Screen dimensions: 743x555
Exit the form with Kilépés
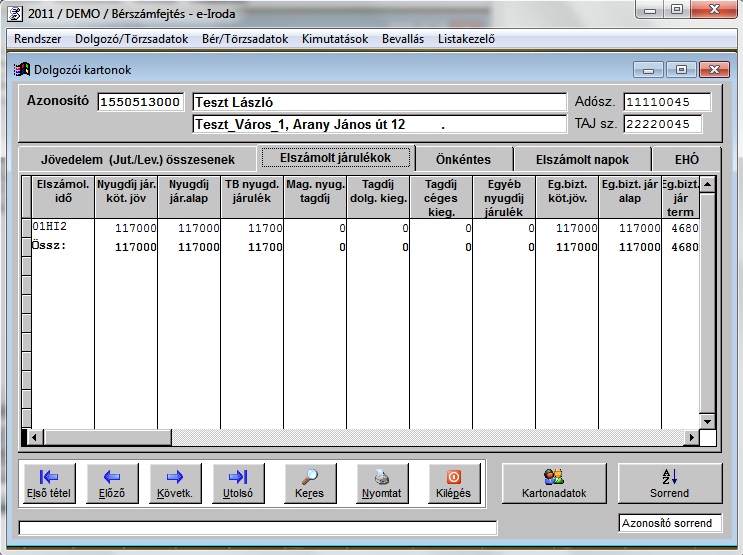(x=454, y=483)
